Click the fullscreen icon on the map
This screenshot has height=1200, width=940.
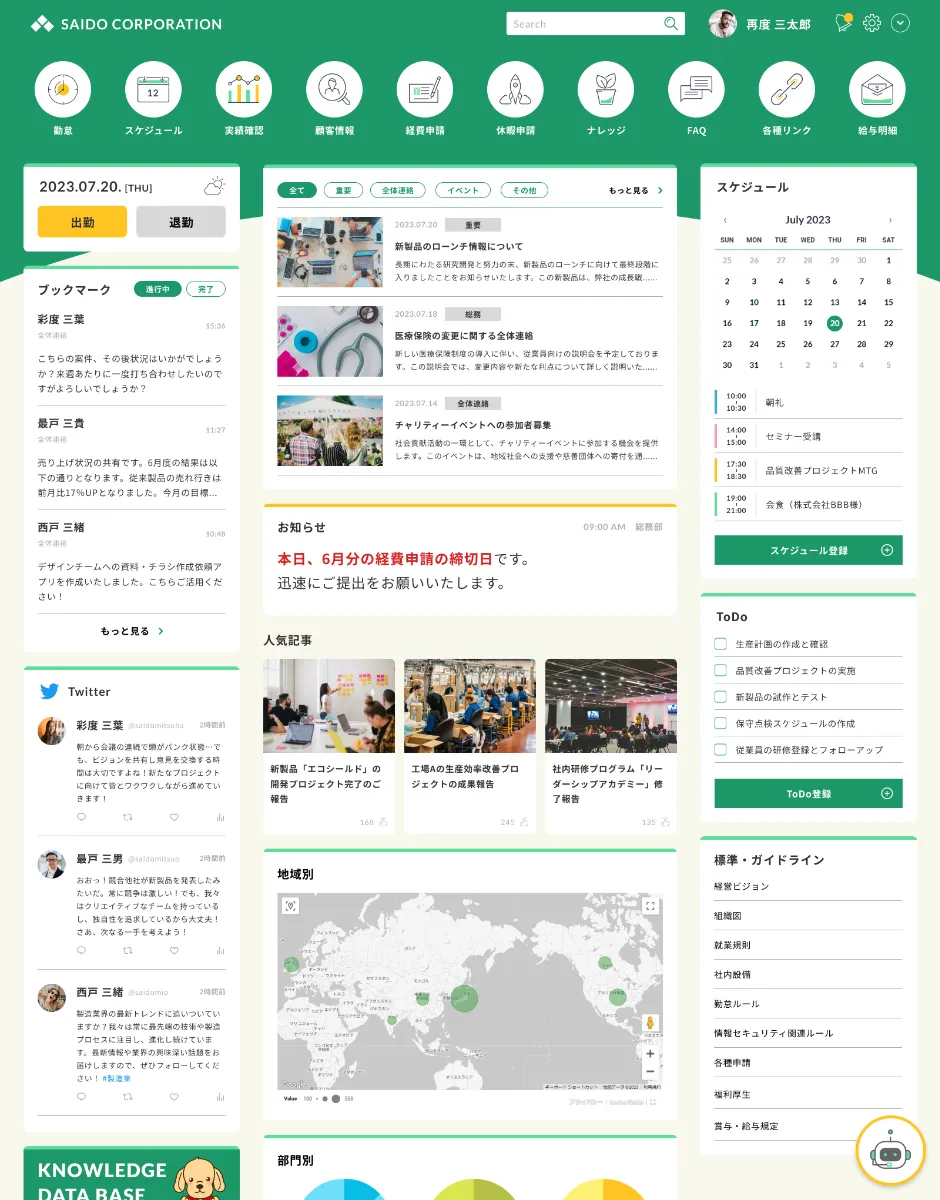(650, 906)
